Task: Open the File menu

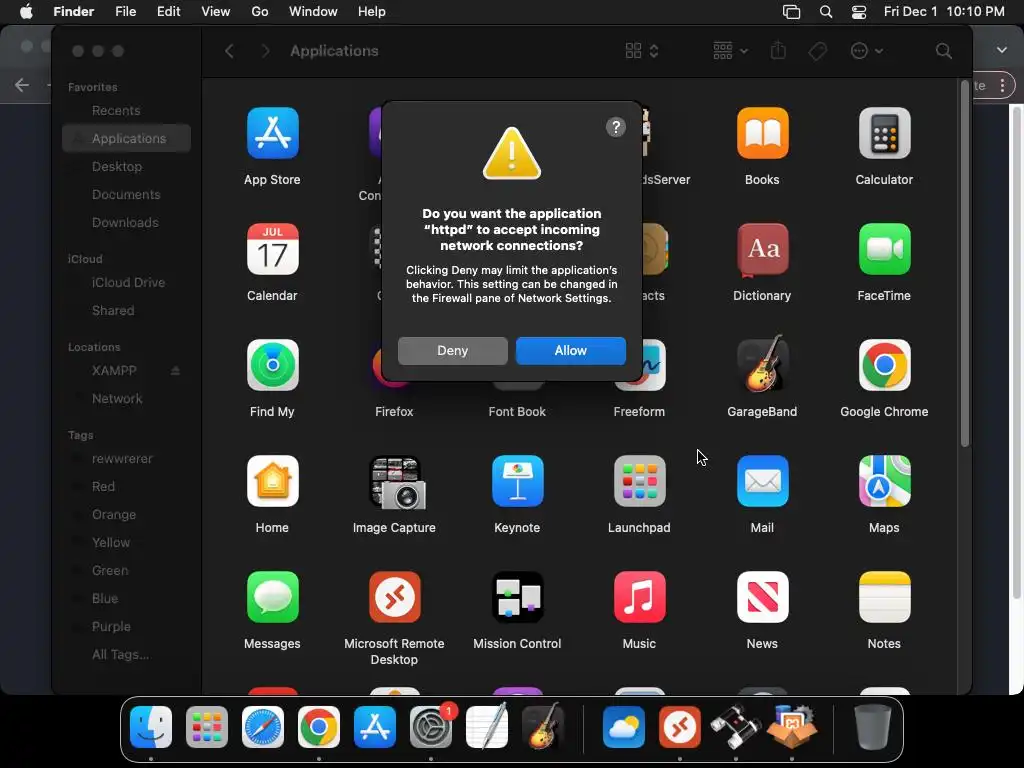Action: tap(125, 12)
